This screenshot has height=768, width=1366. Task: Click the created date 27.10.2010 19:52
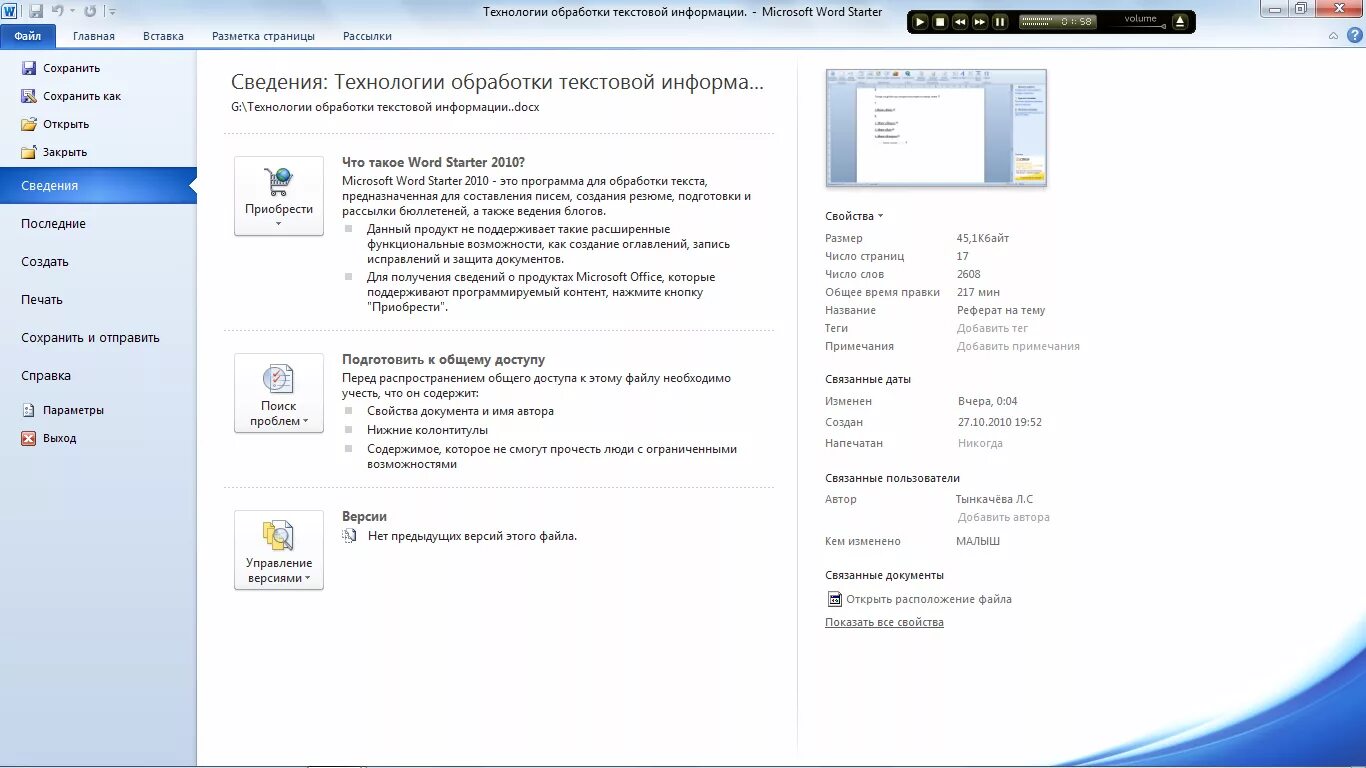point(1000,422)
